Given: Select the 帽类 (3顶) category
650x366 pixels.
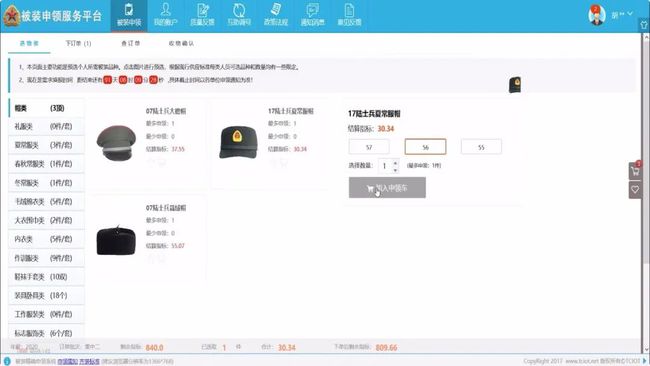Looking at the screenshot, I should (x=46, y=108).
